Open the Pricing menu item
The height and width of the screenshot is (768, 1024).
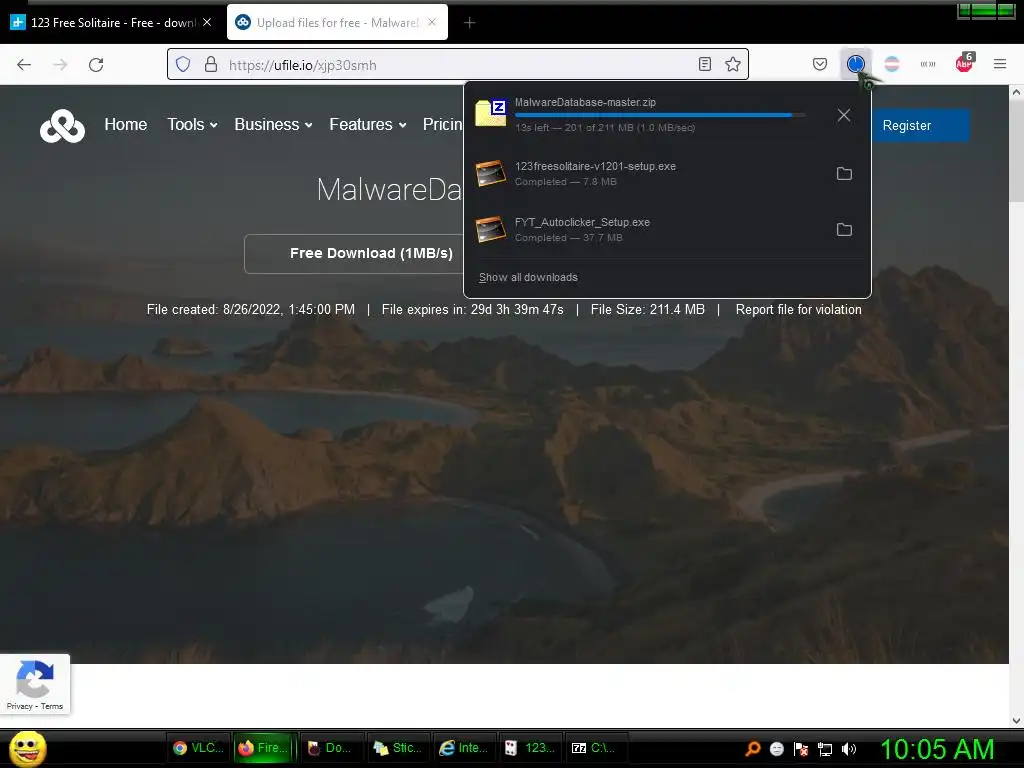pyautogui.click(x=443, y=124)
